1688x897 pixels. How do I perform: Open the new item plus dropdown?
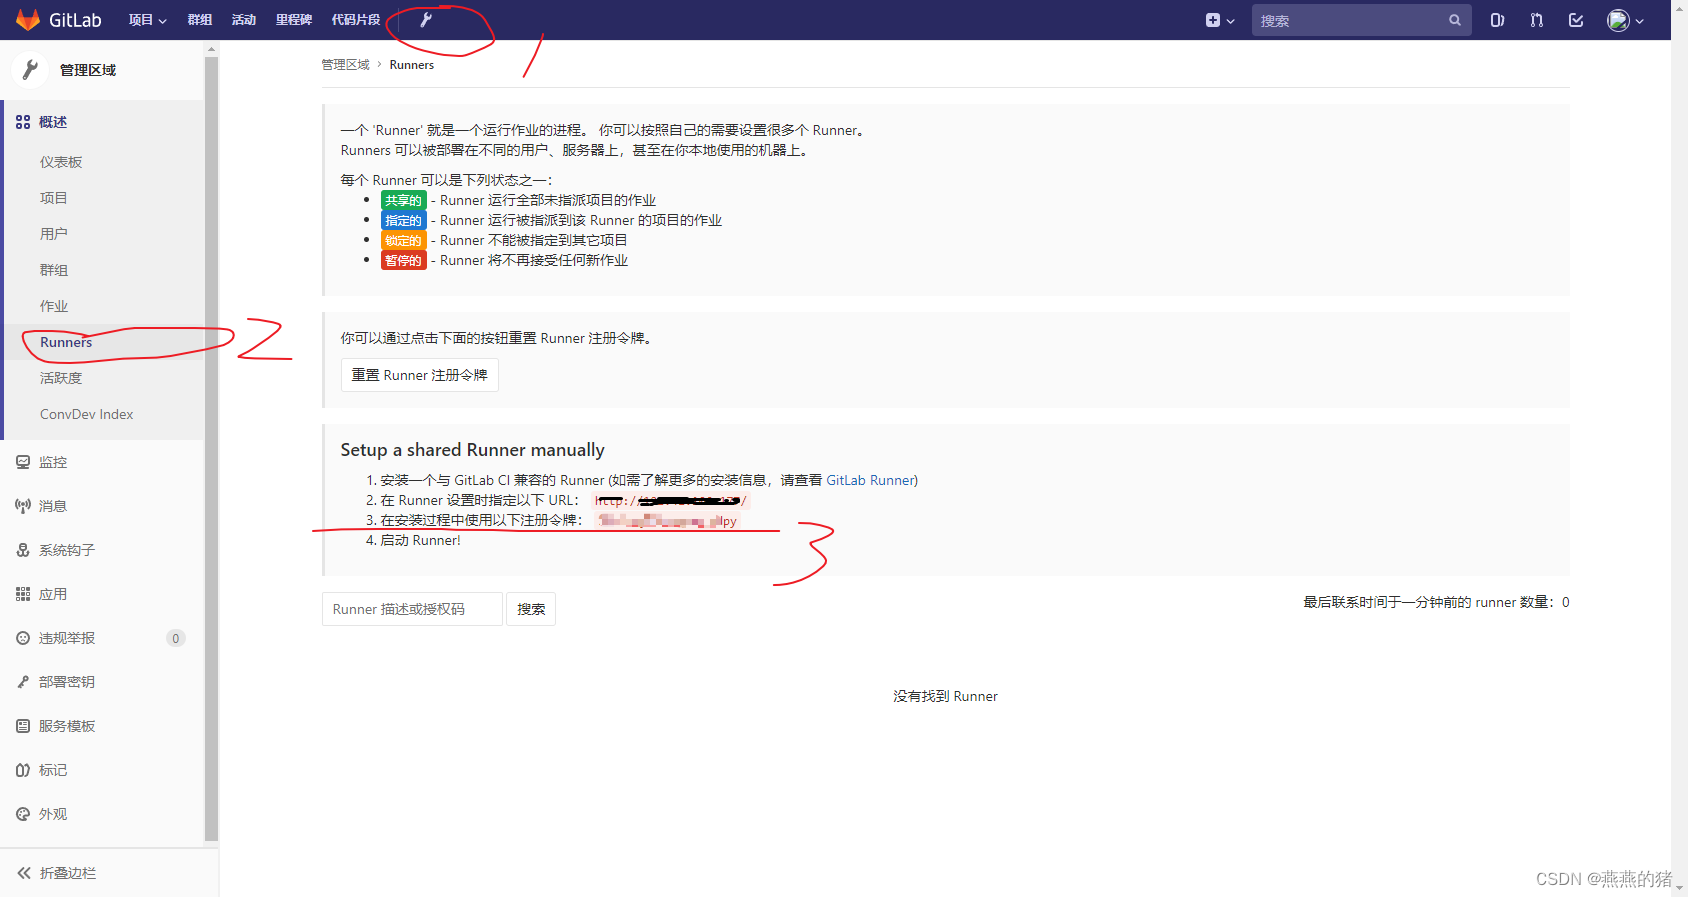pyautogui.click(x=1220, y=20)
